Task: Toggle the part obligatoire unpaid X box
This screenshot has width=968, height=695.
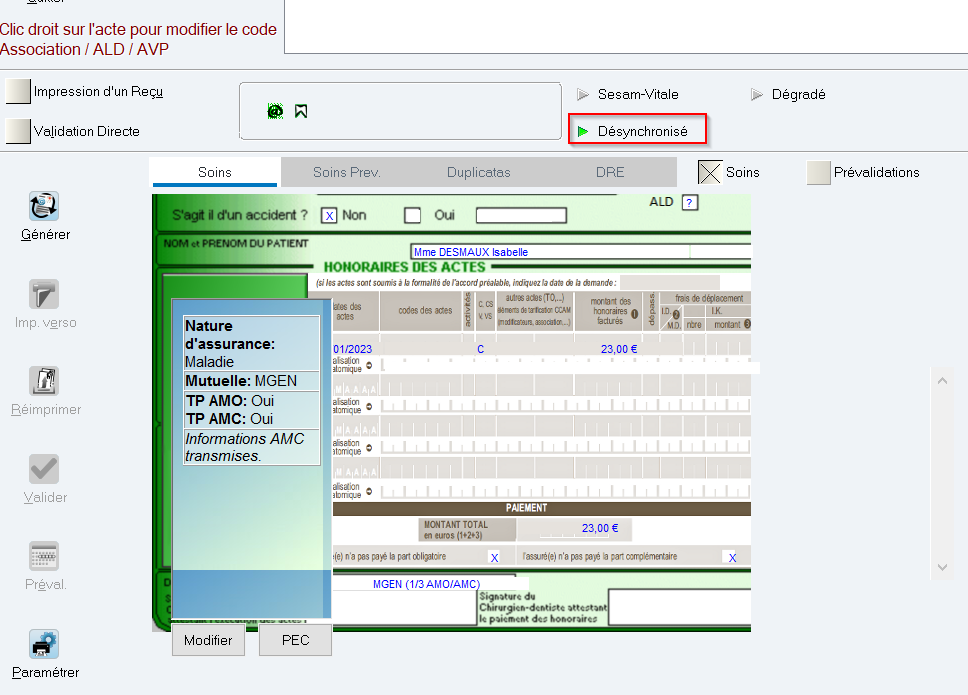Action: pos(494,557)
